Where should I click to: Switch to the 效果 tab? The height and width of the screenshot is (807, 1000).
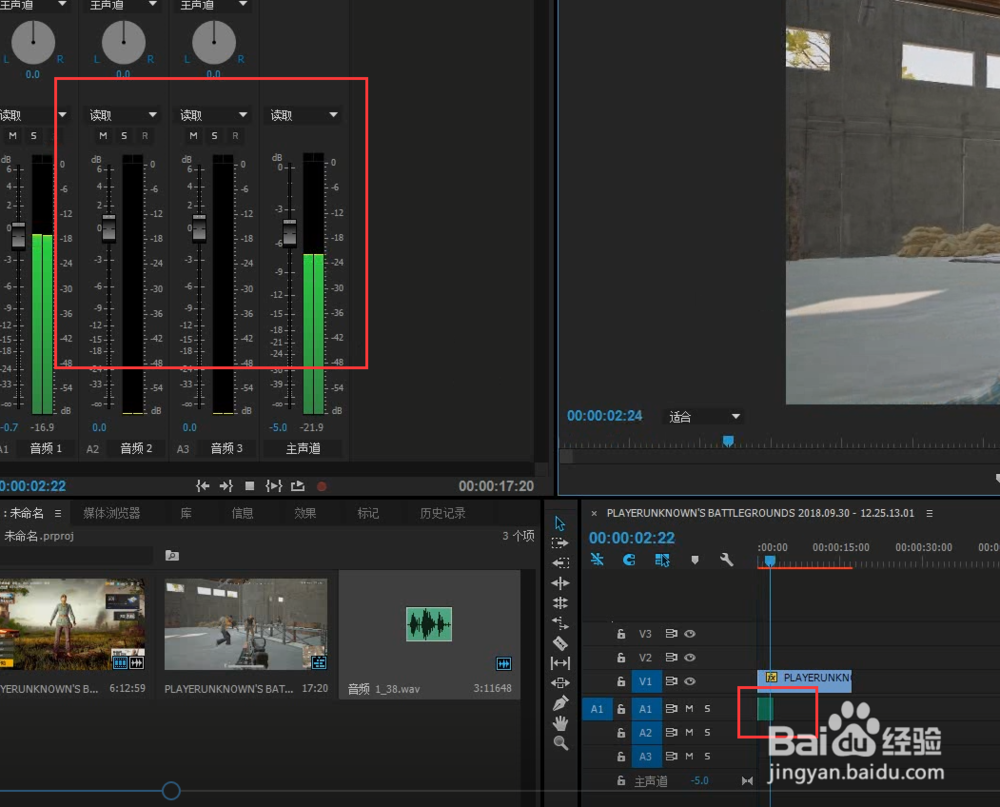[x=305, y=513]
